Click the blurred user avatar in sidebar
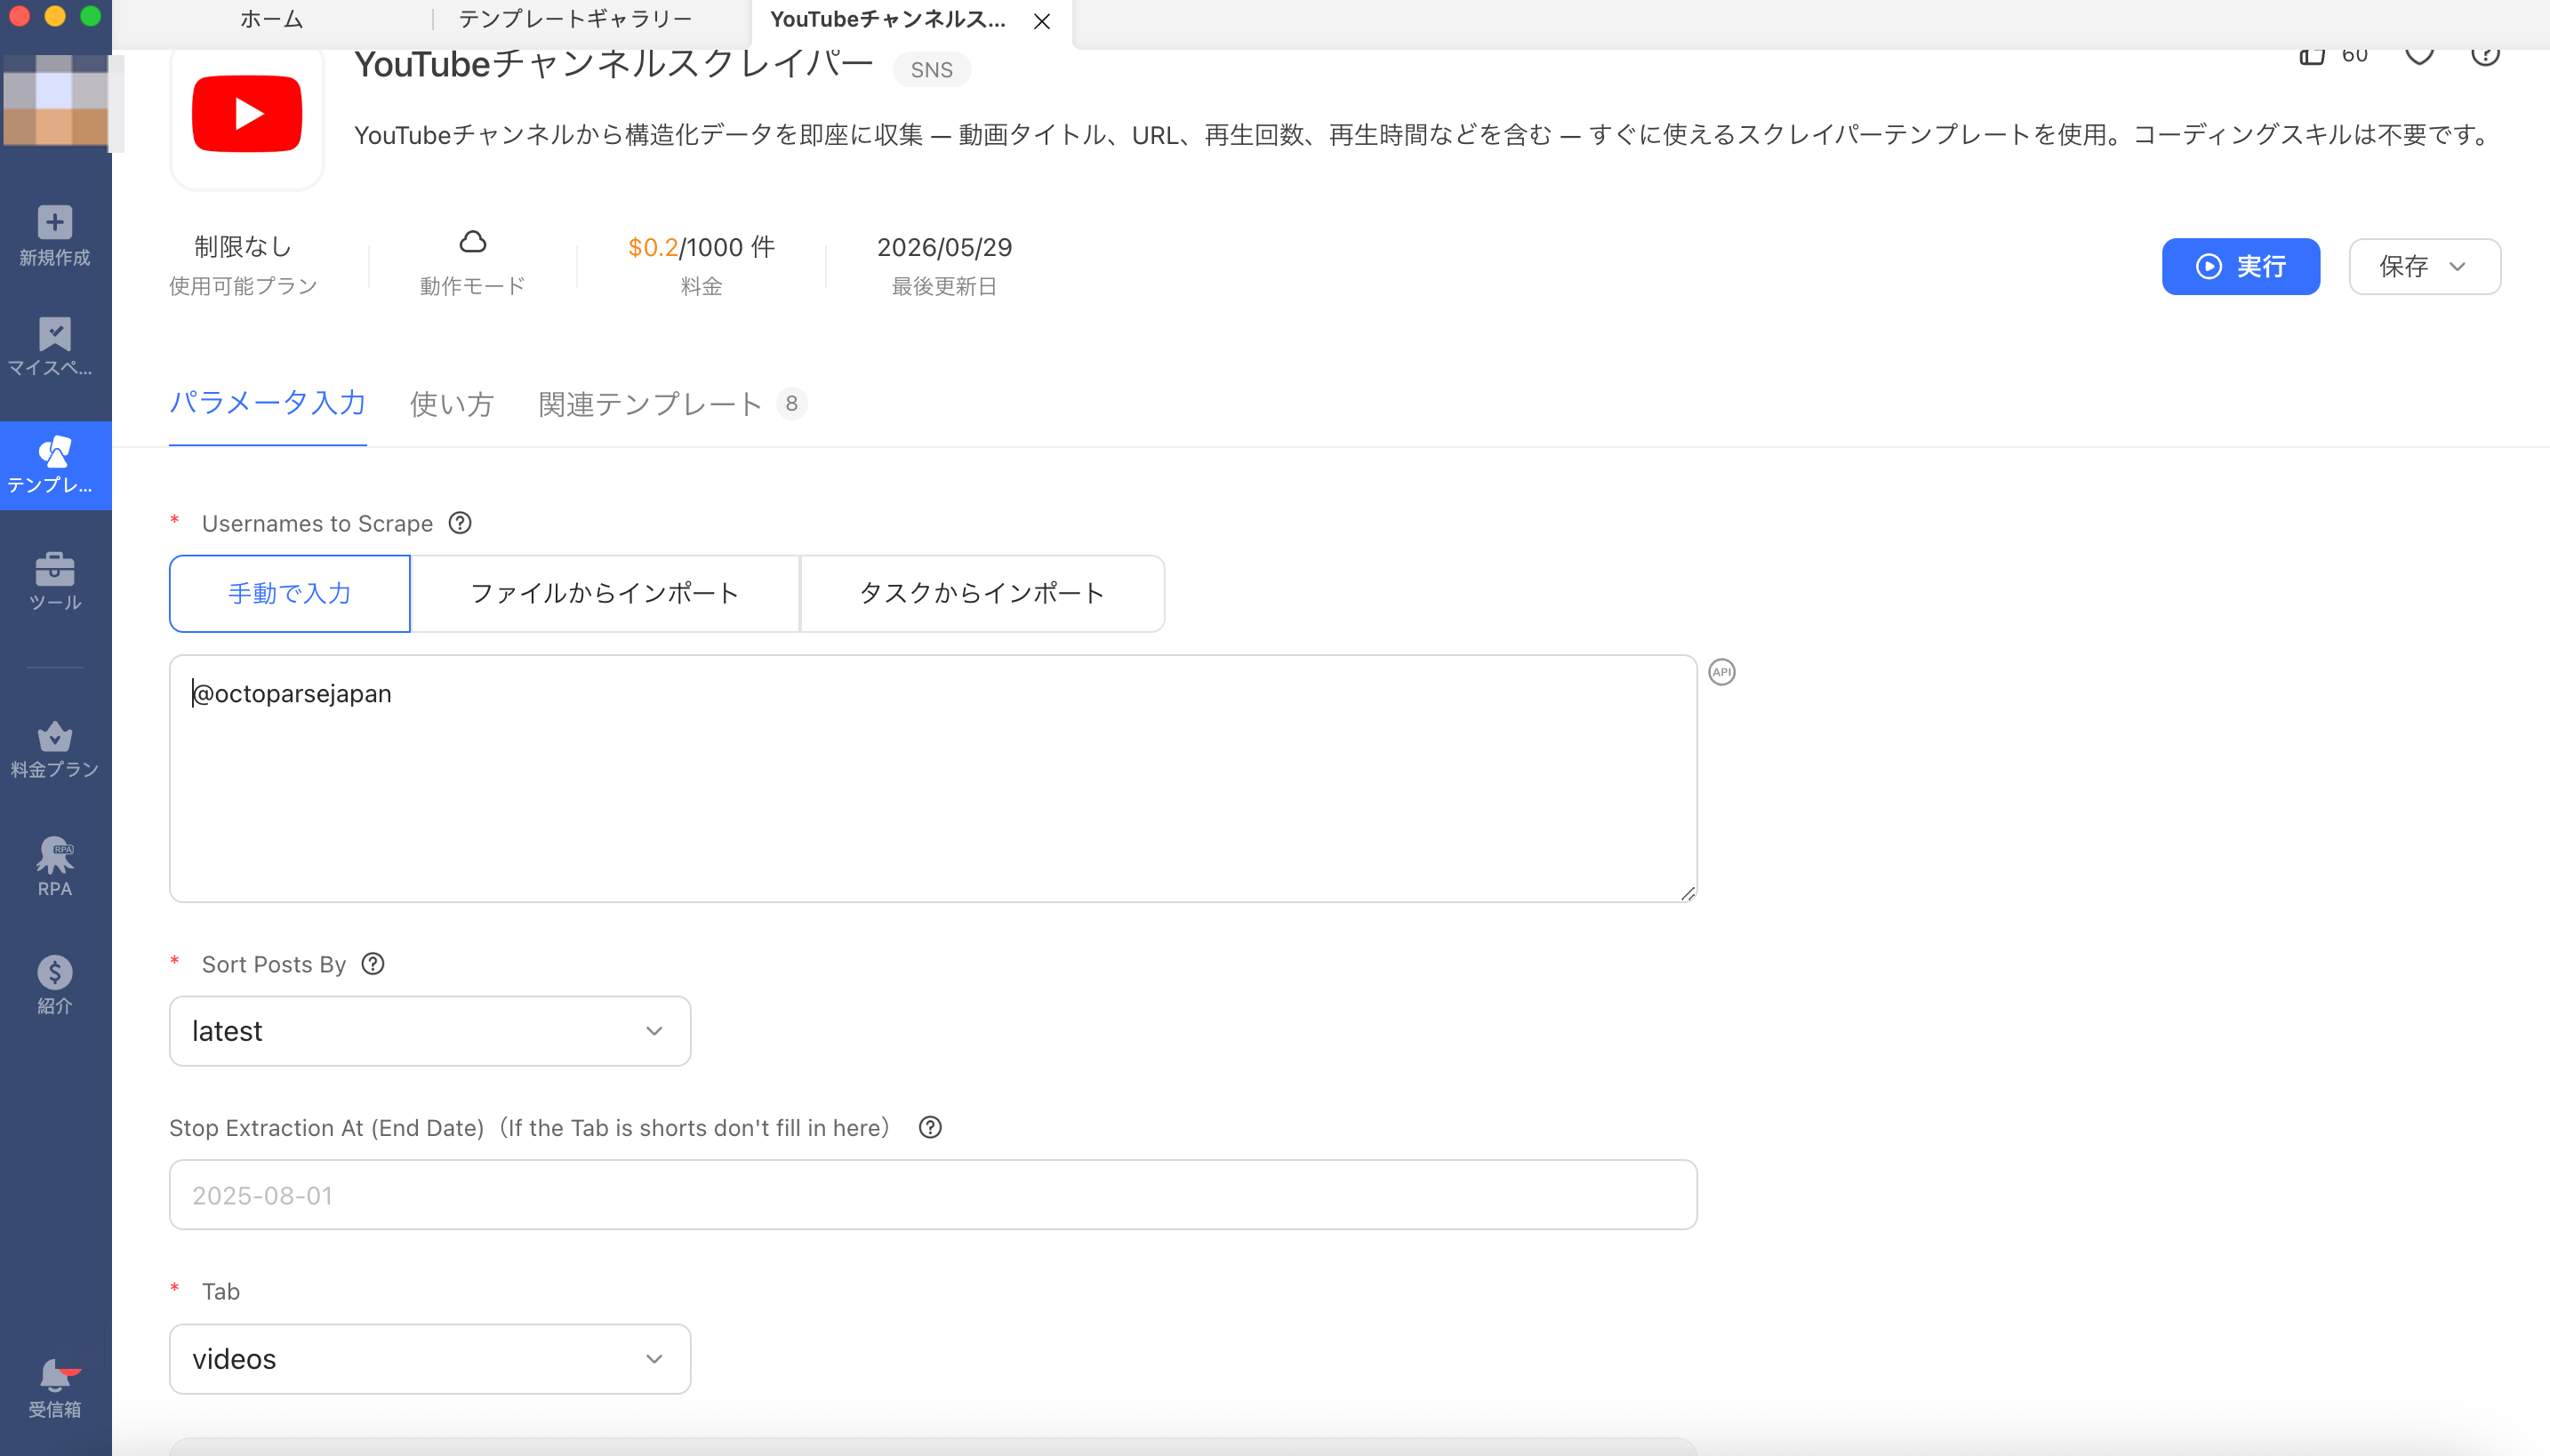2550x1456 pixels. coord(56,100)
